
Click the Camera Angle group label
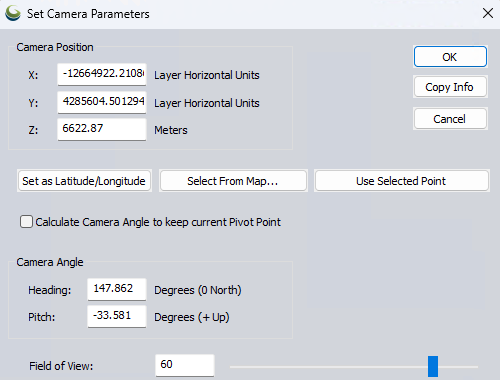pos(50,262)
